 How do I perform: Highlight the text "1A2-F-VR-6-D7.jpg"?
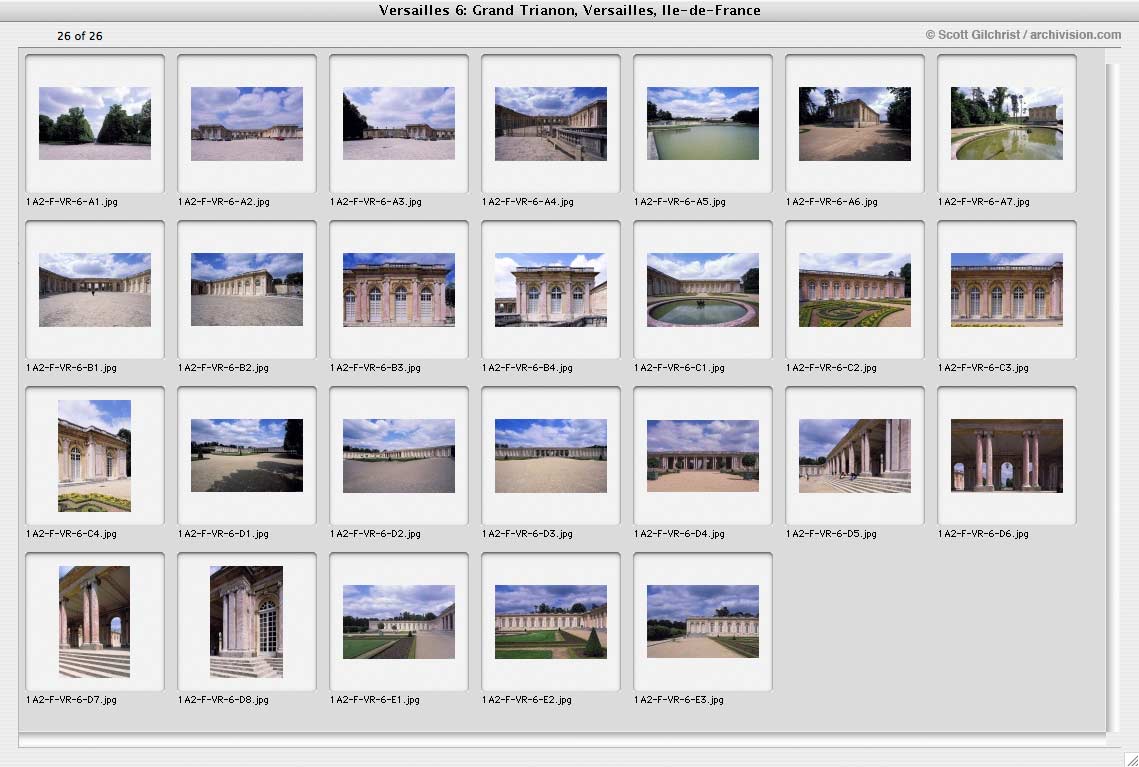[x=71, y=700]
